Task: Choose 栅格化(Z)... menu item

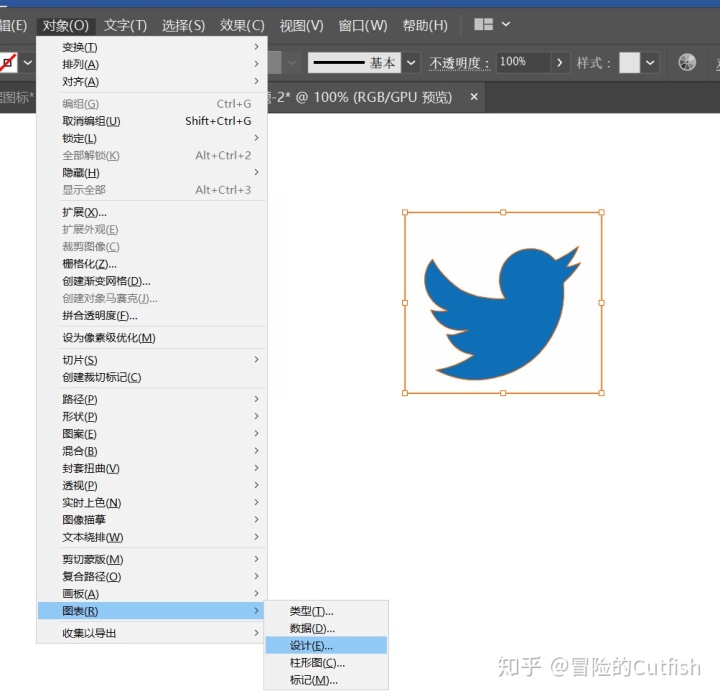Action: pyautogui.click(x=152, y=264)
